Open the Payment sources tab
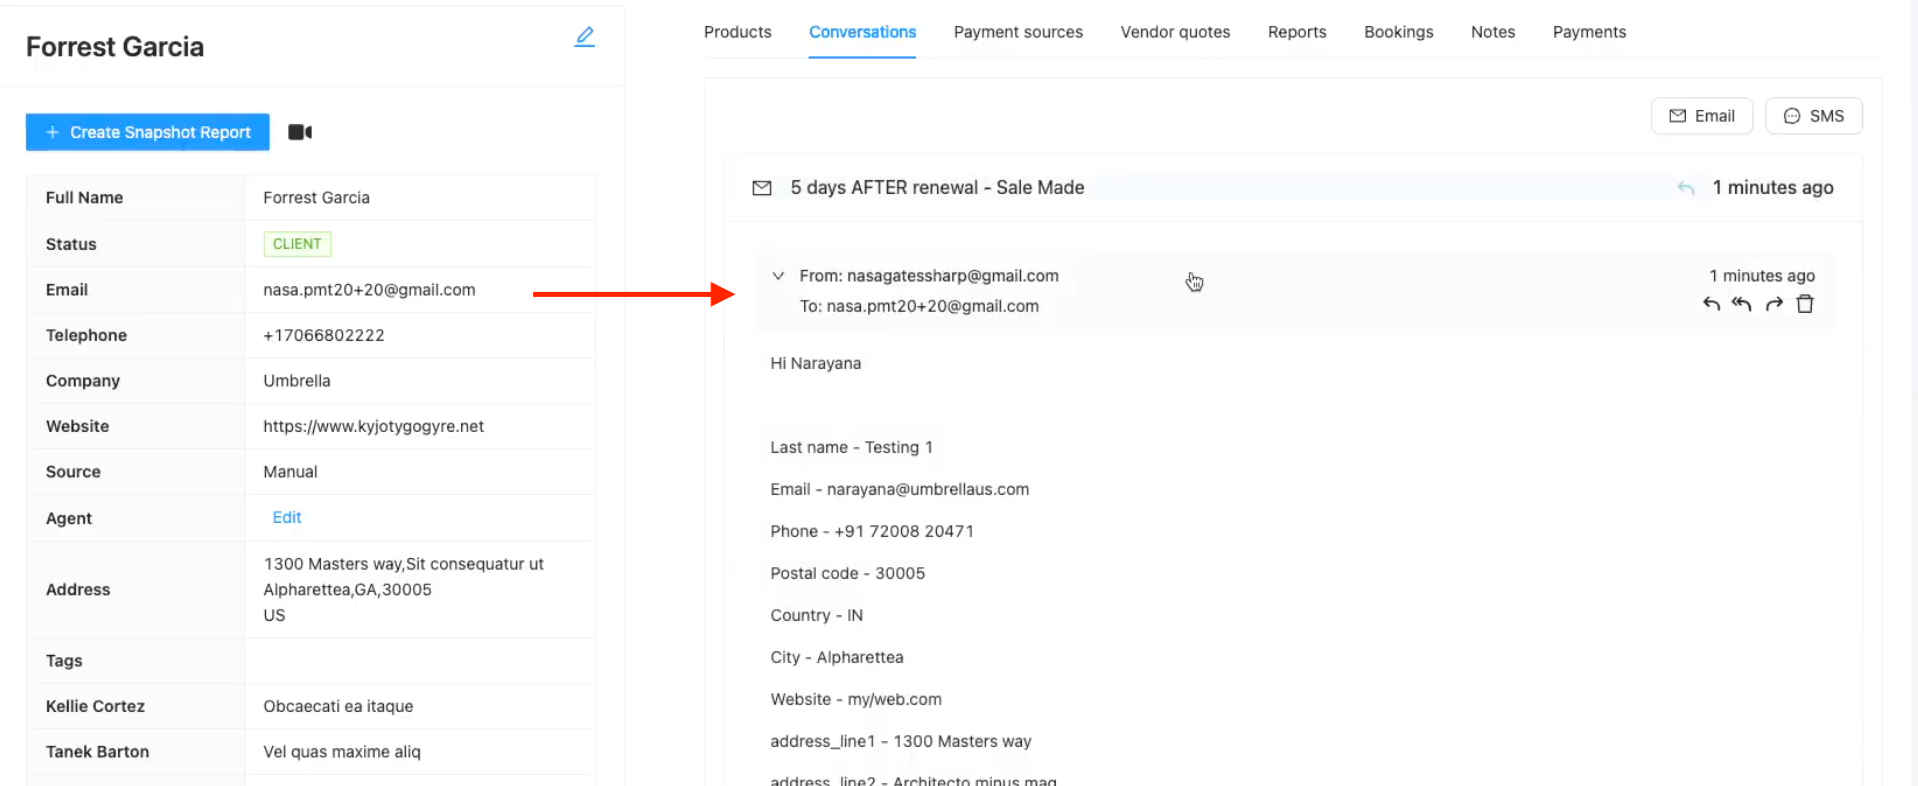This screenshot has height=786, width=1918. pos(1018,32)
